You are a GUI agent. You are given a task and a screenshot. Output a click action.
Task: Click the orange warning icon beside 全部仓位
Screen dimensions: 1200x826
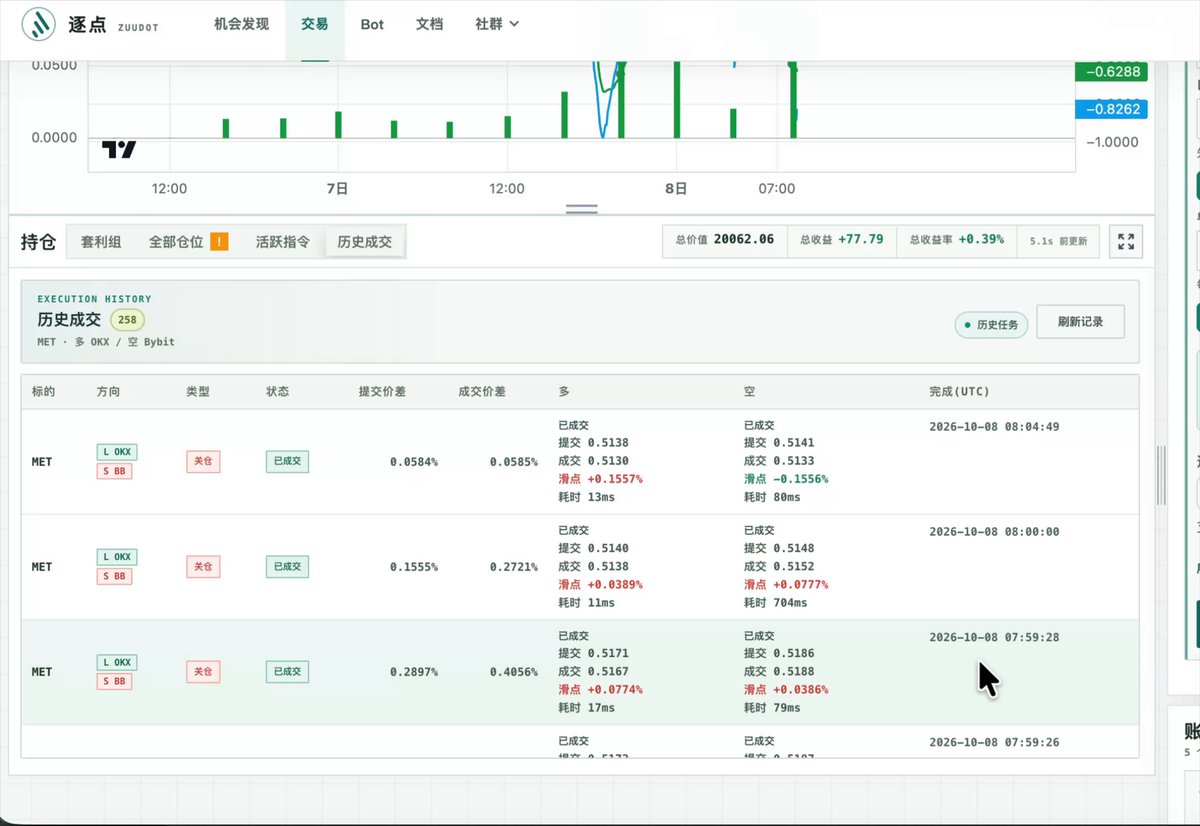219,241
